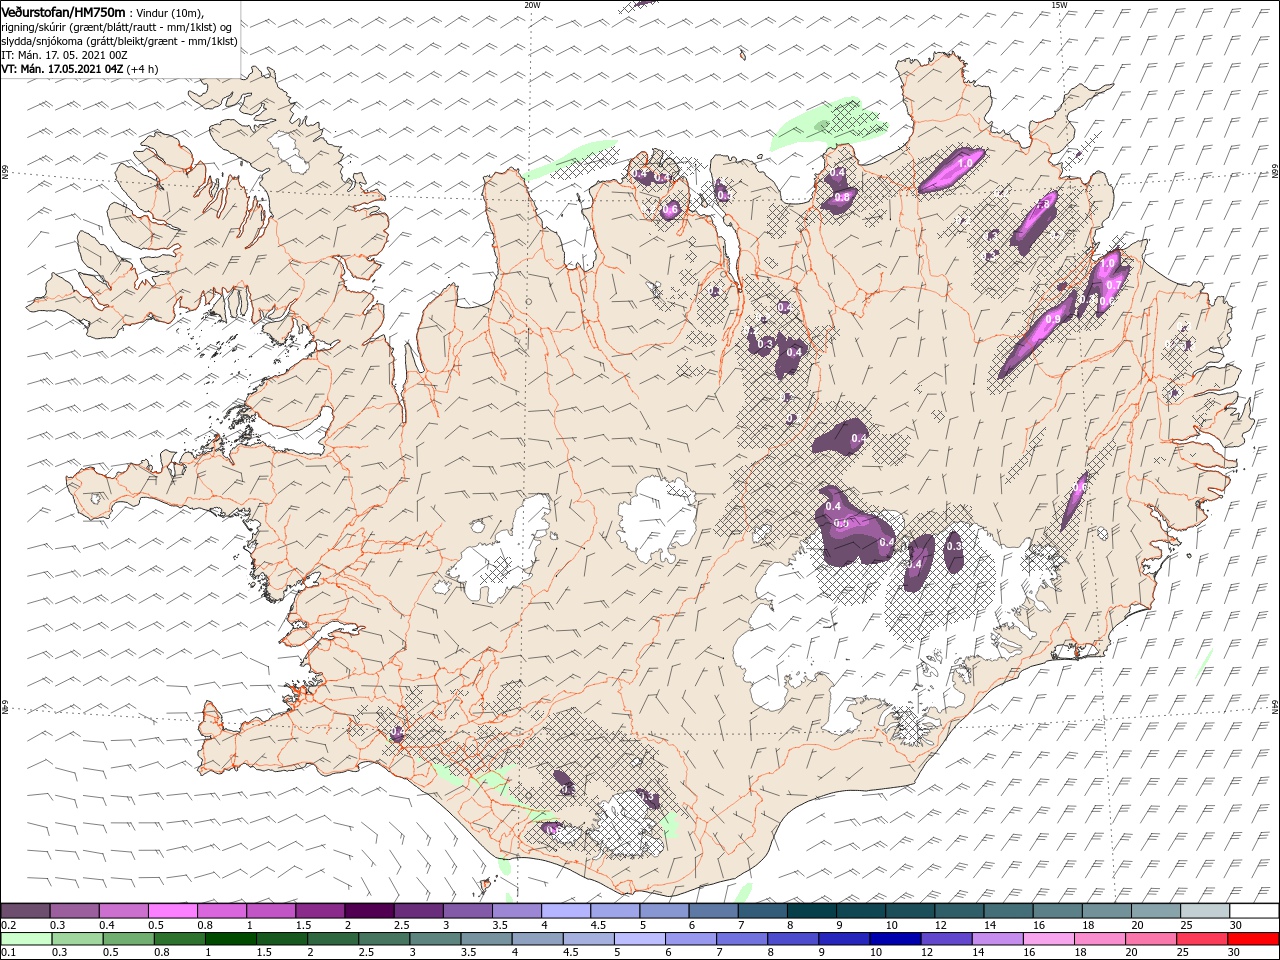Select the 8–9 dark teal snow legend swatch

811,911
